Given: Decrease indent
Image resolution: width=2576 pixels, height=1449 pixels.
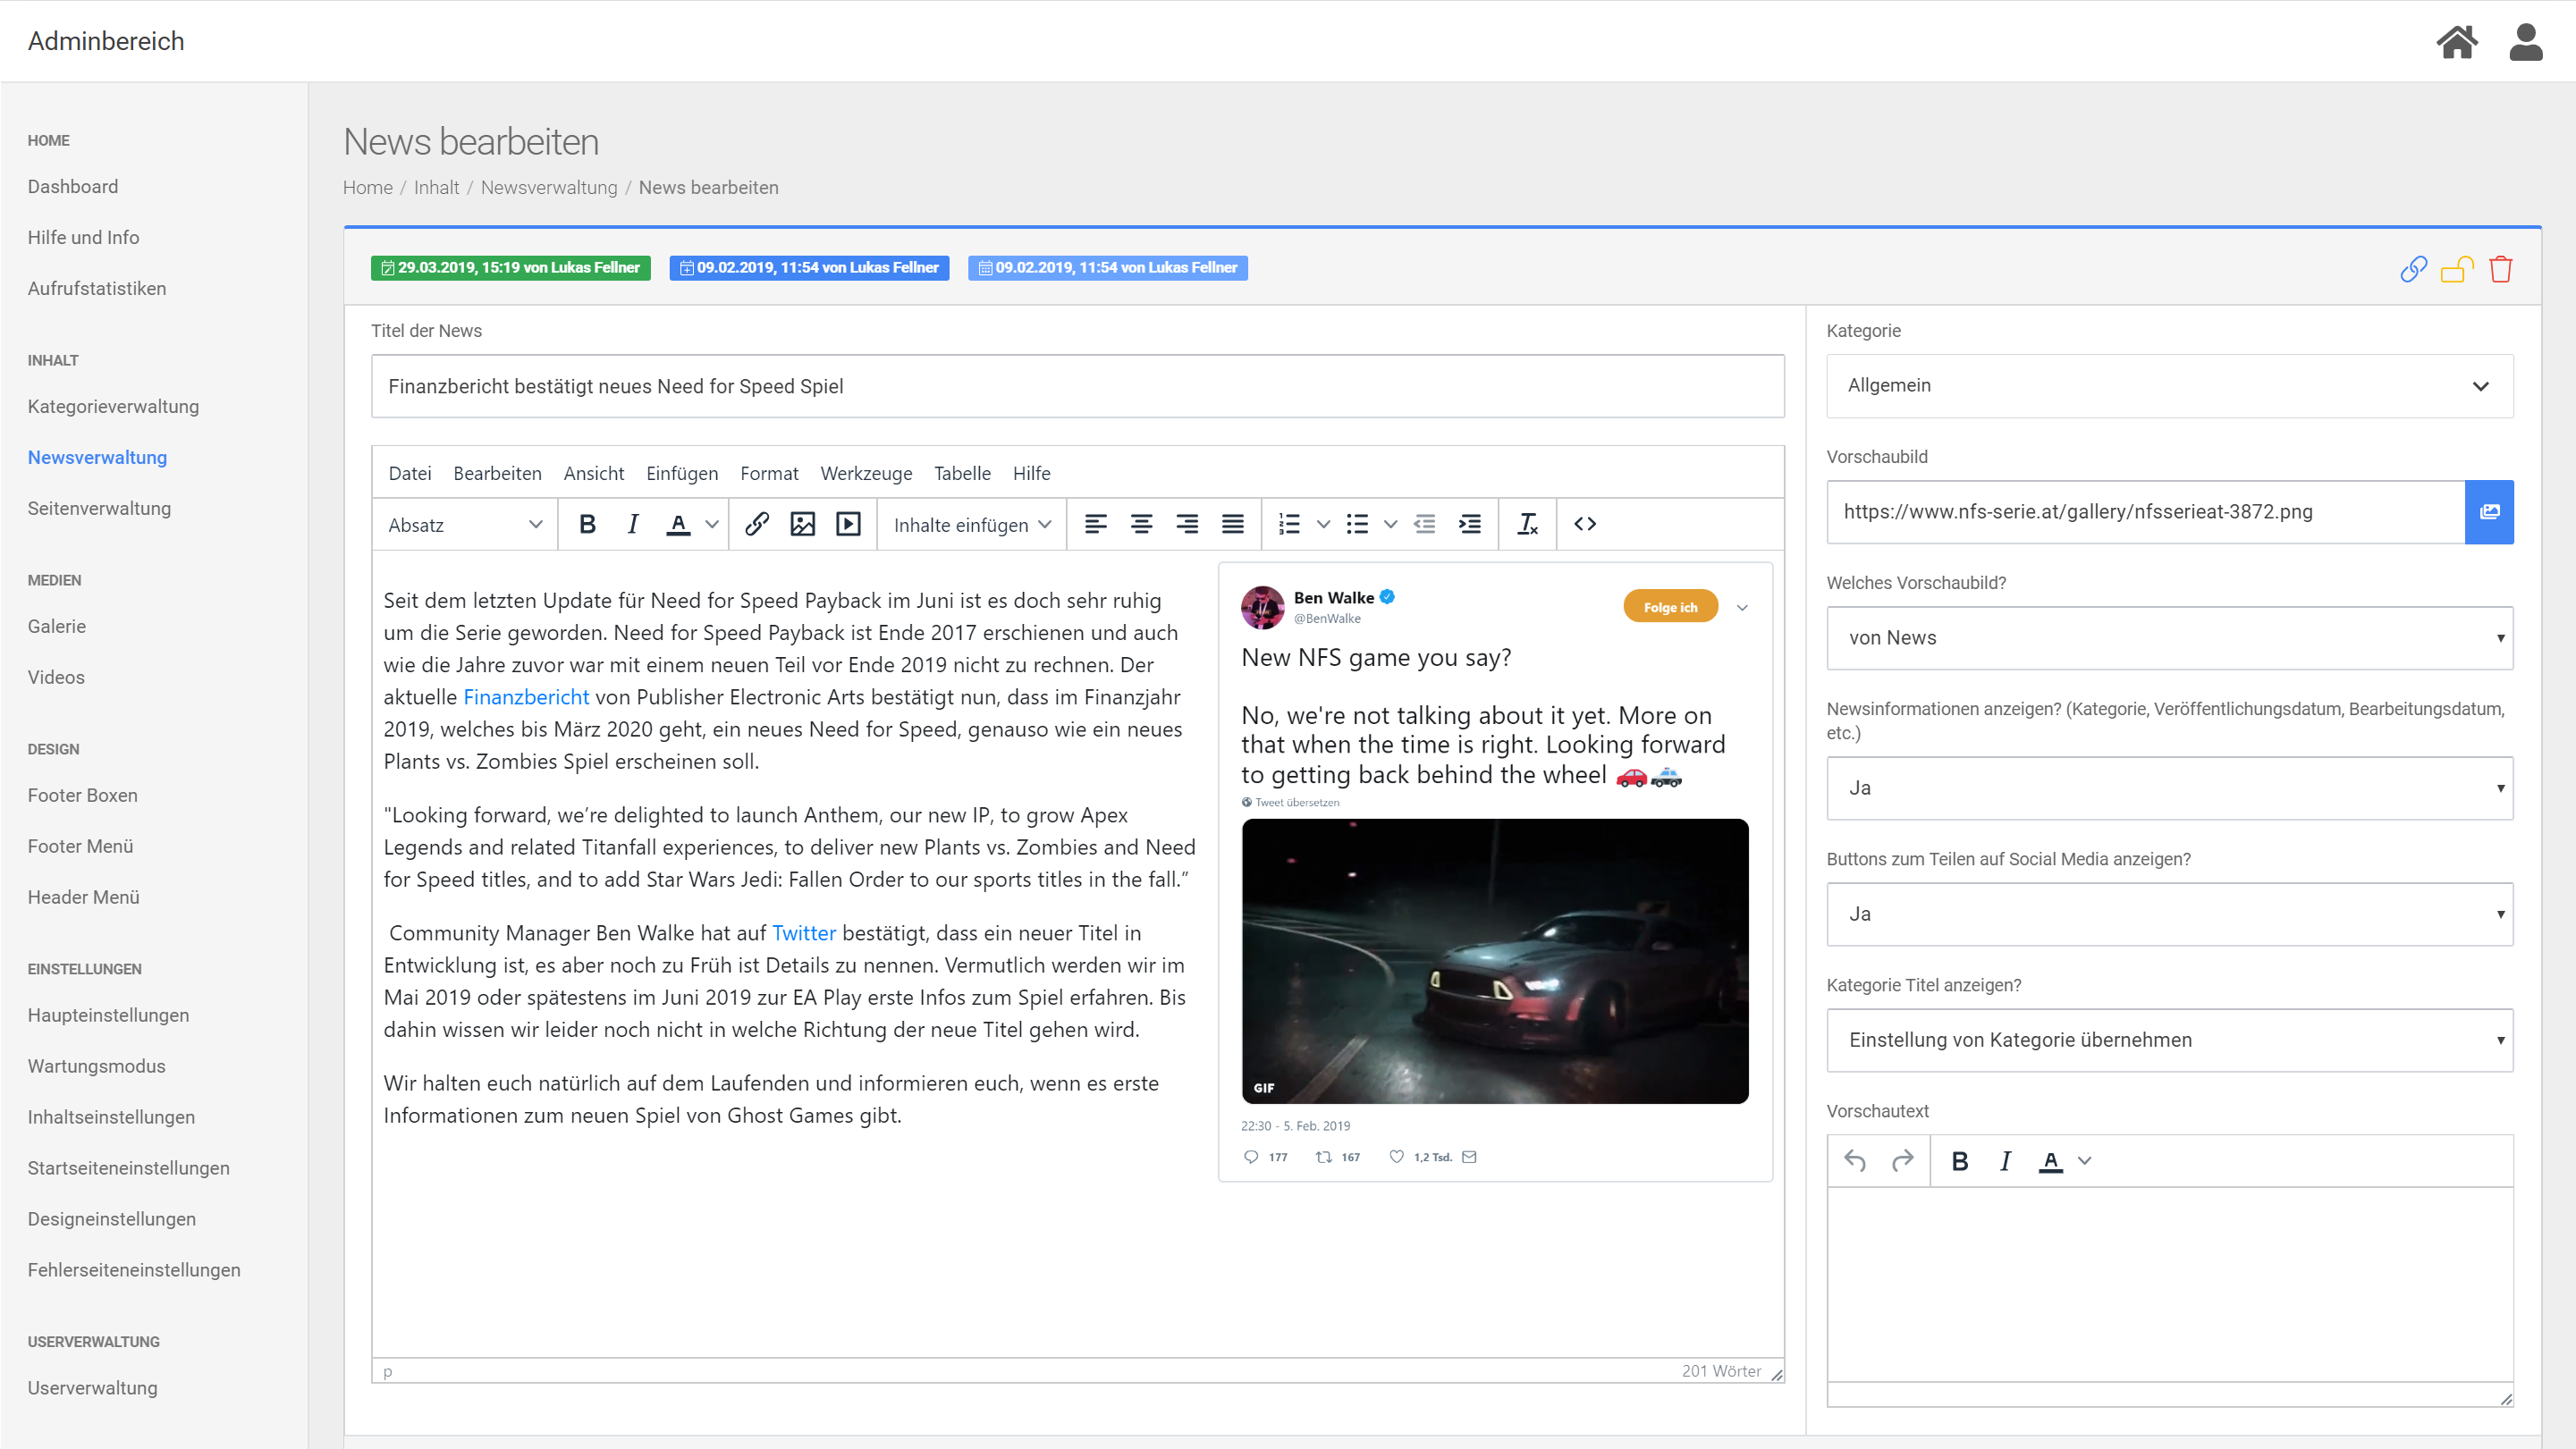Looking at the screenshot, I should [1425, 524].
